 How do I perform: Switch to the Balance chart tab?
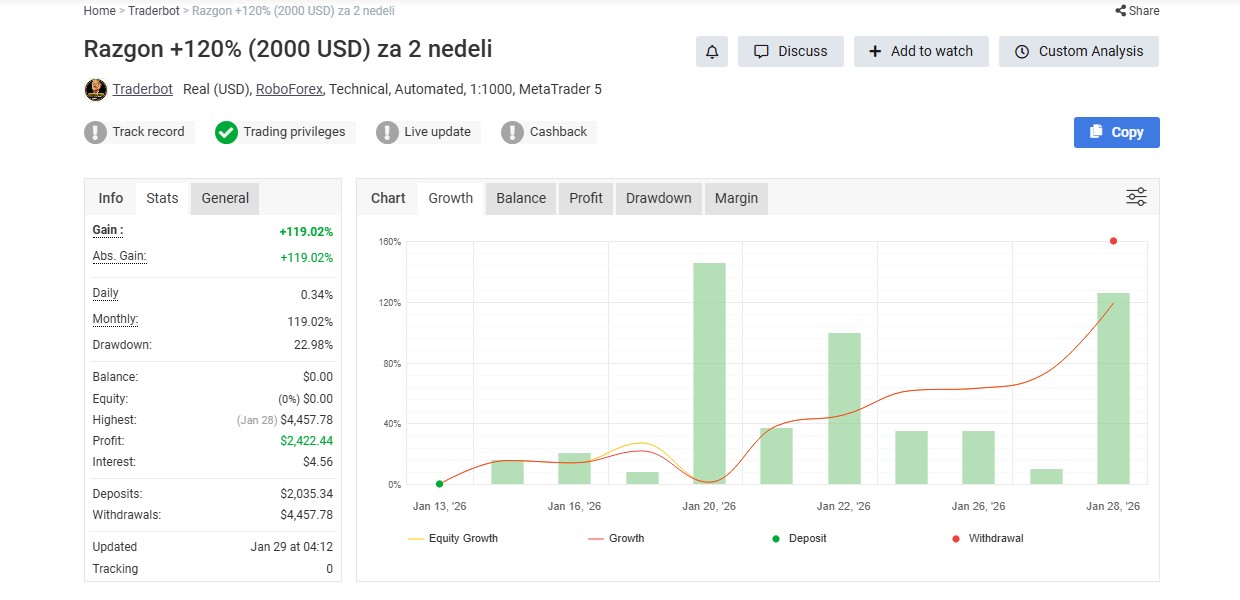click(x=521, y=198)
